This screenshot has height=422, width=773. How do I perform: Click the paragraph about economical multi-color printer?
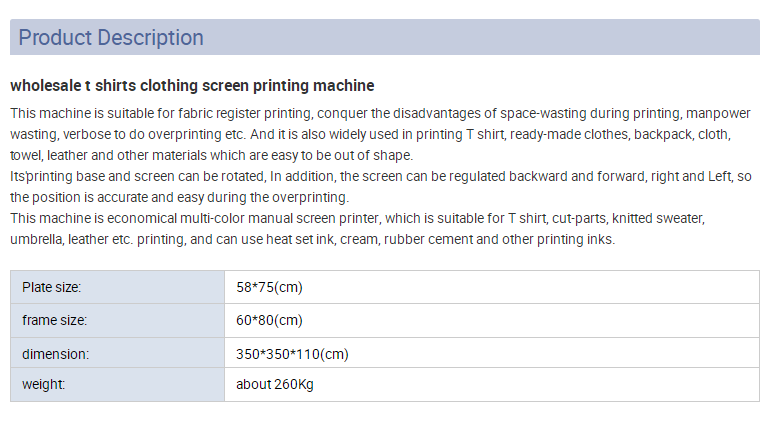357,229
